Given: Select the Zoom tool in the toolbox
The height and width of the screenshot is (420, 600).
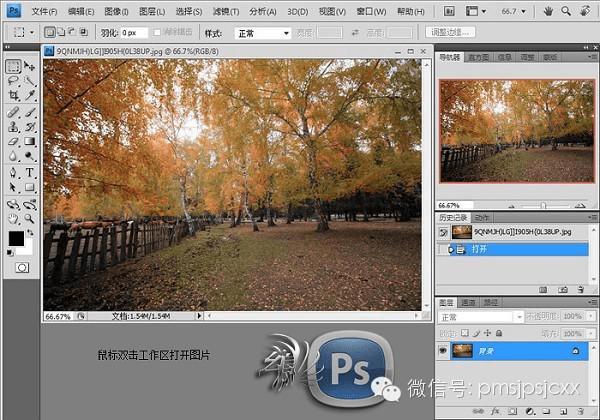Looking at the screenshot, I should (29, 219).
